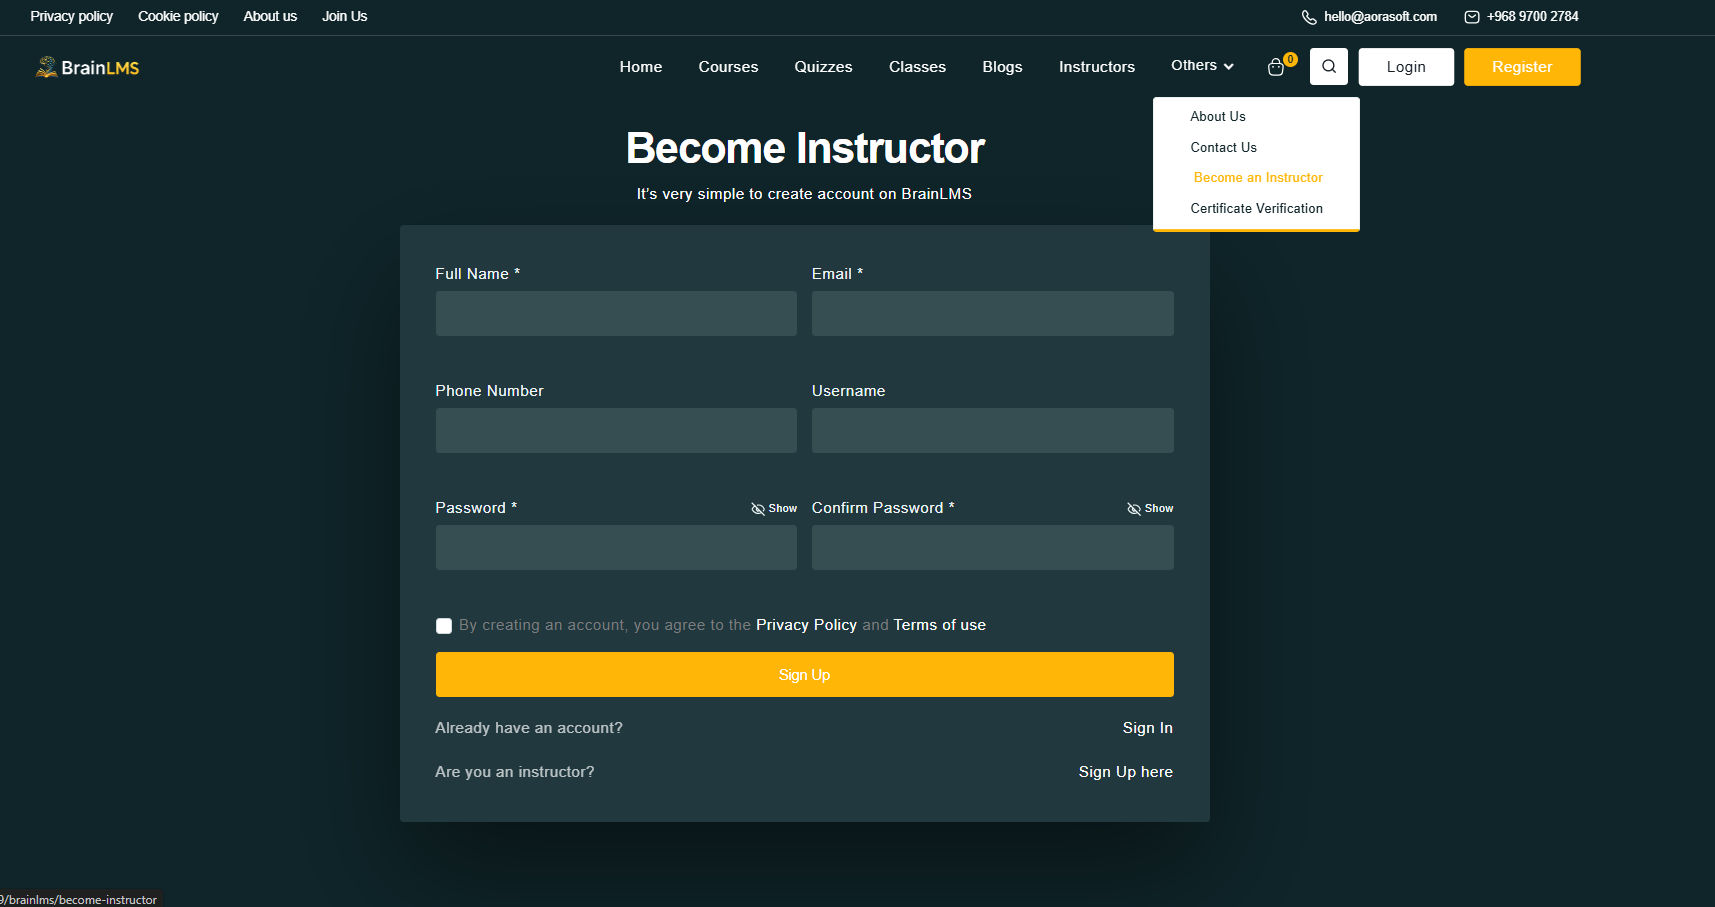The height and width of the screenshot is (907, 1715).
Task: Click the Register button
Action: coord(1522,67)
